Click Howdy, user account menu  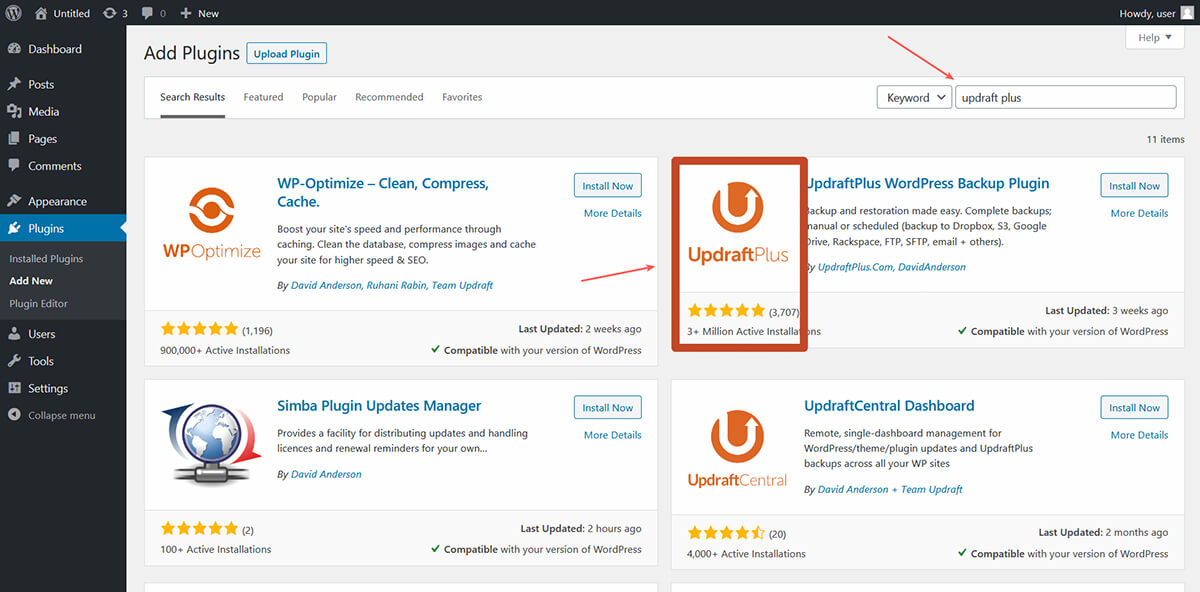(x=1157, y=13)
